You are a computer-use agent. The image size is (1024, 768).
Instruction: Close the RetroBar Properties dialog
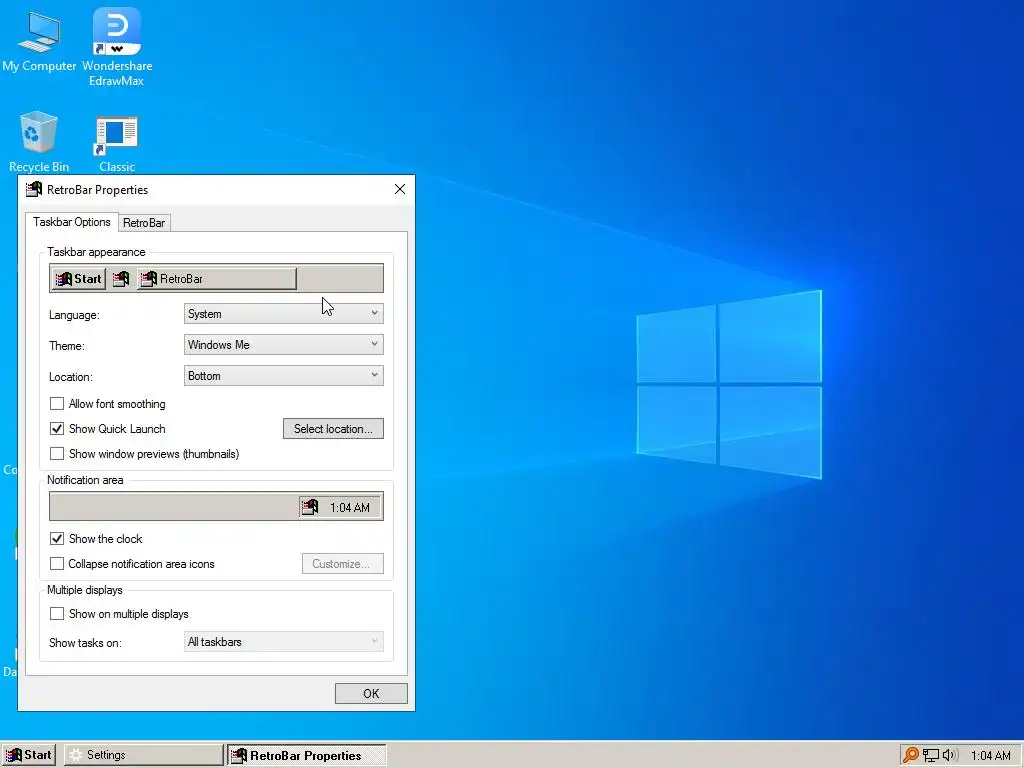pyautogui.click(x=400, y=189)
